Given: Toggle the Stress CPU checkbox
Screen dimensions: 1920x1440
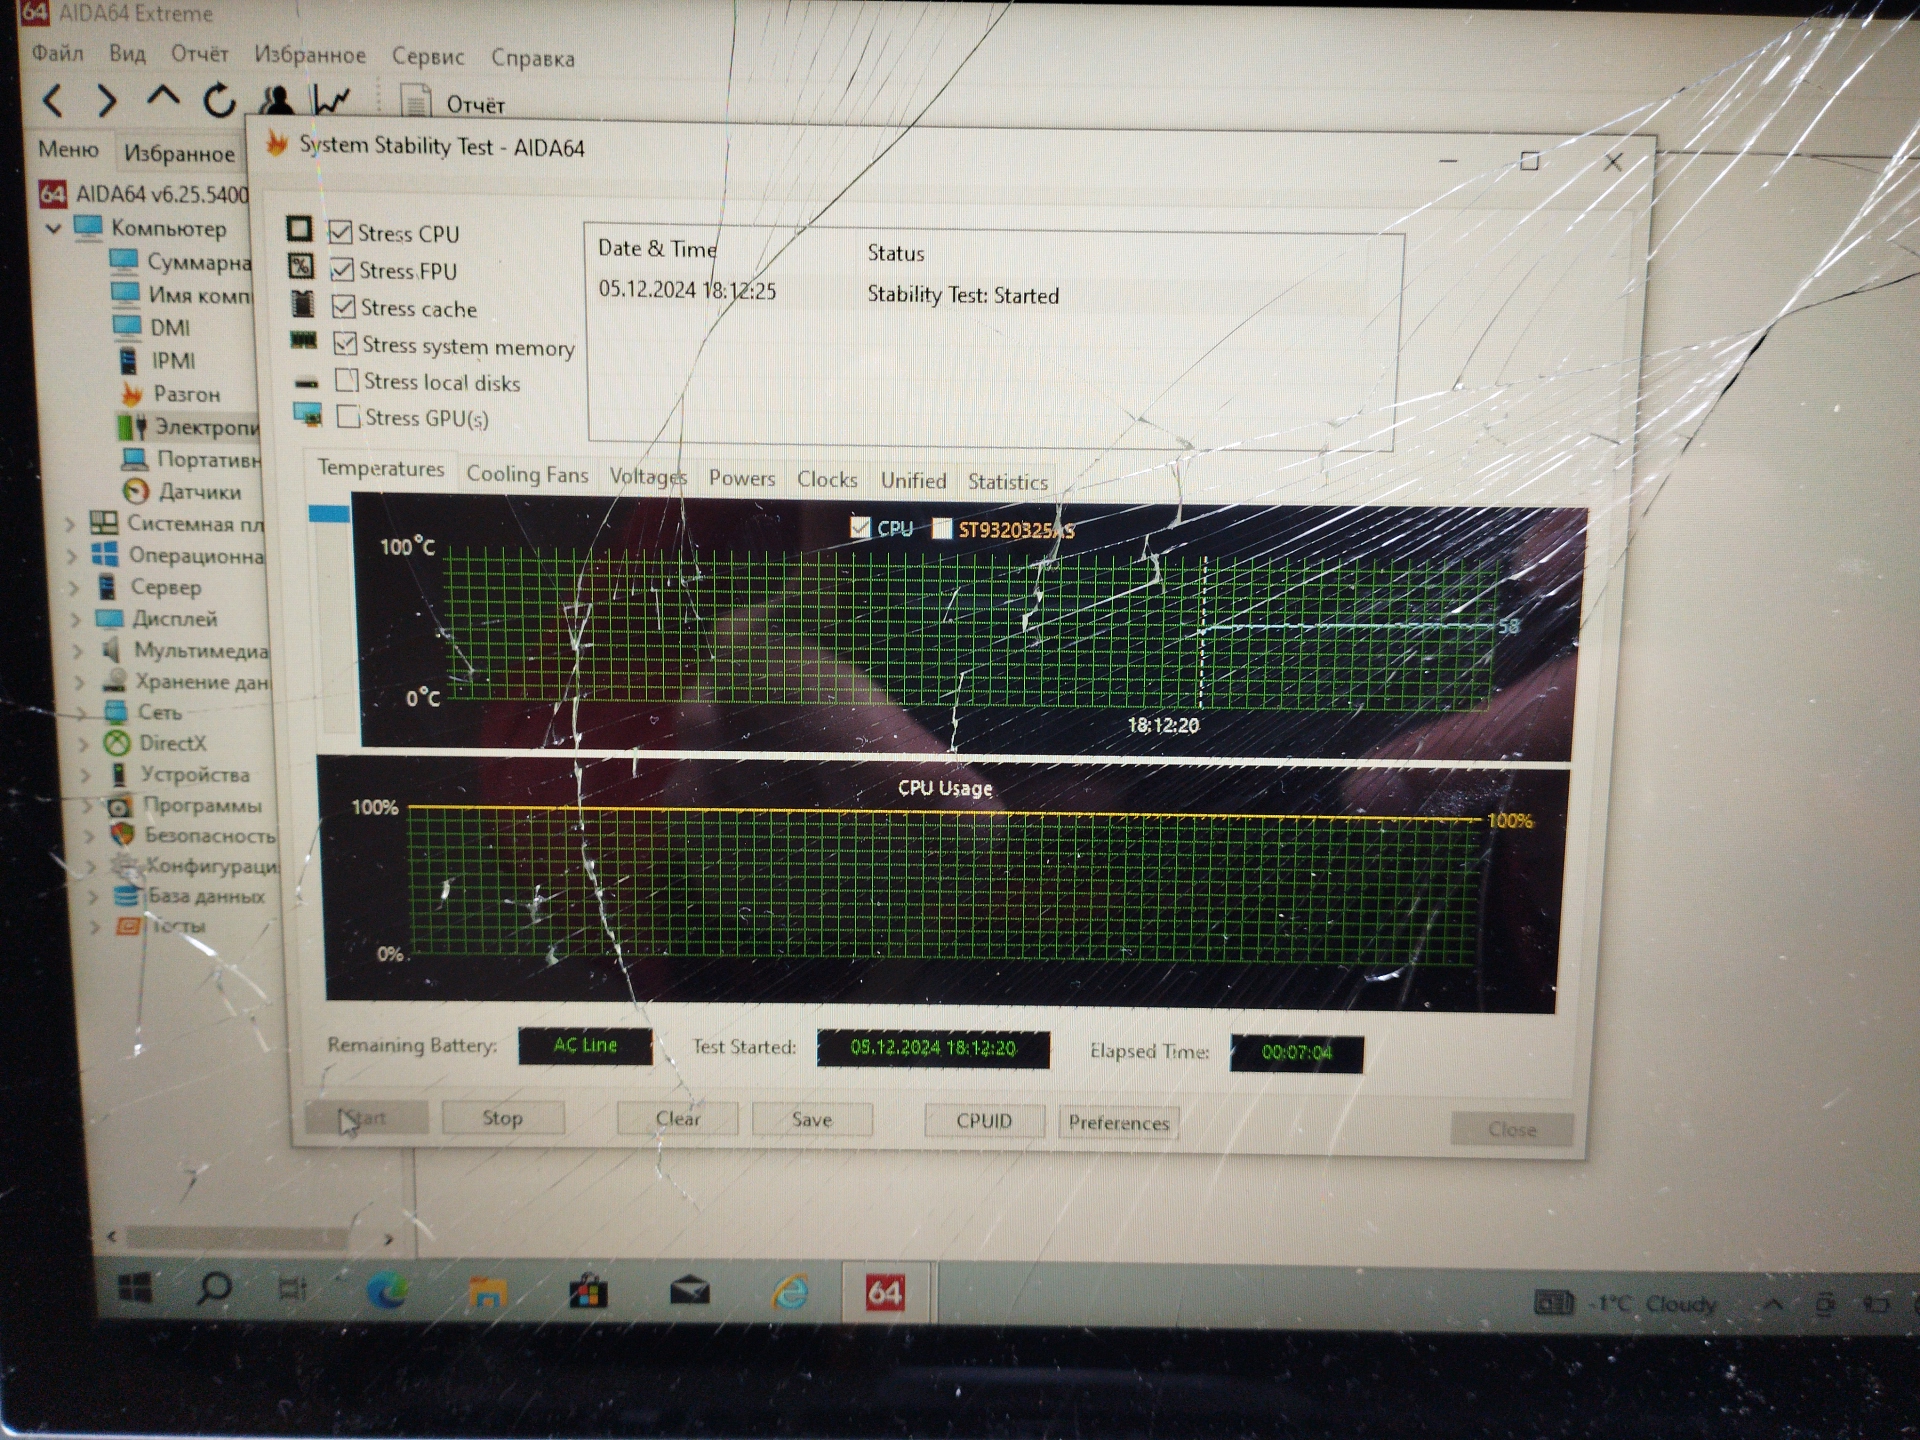Looking at the screenshot, I should tap(340, 232).
